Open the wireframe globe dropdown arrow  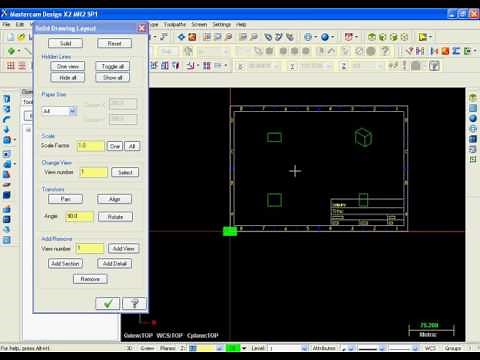point(315,37)
